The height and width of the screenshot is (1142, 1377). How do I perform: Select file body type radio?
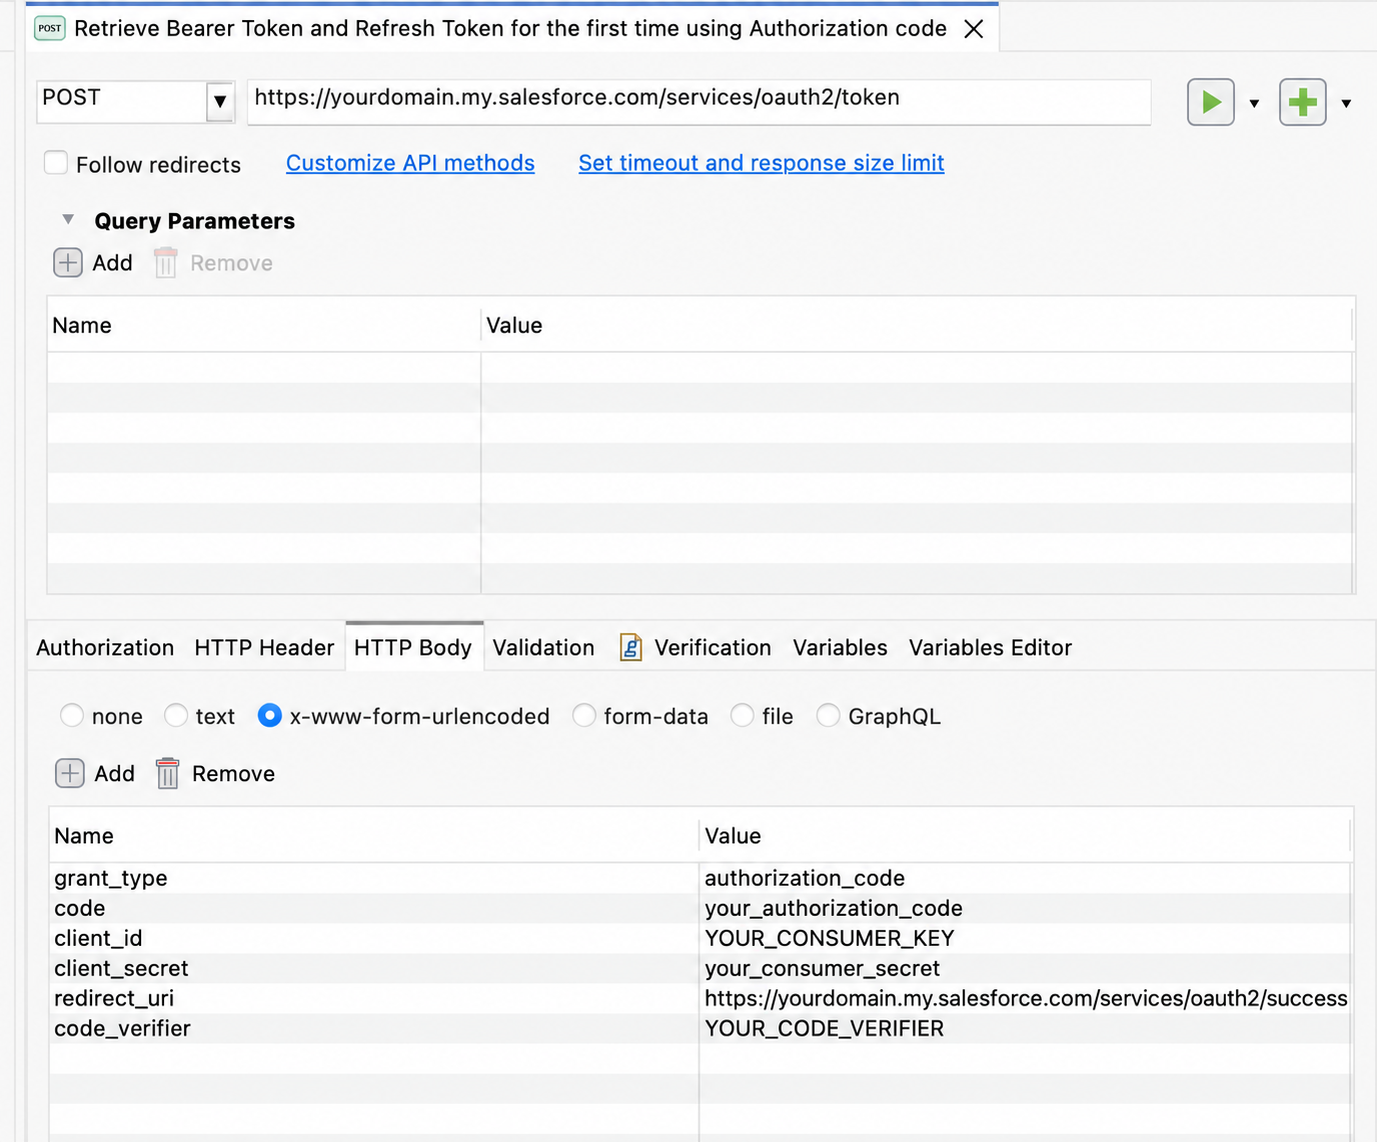(x=742, y=715)
